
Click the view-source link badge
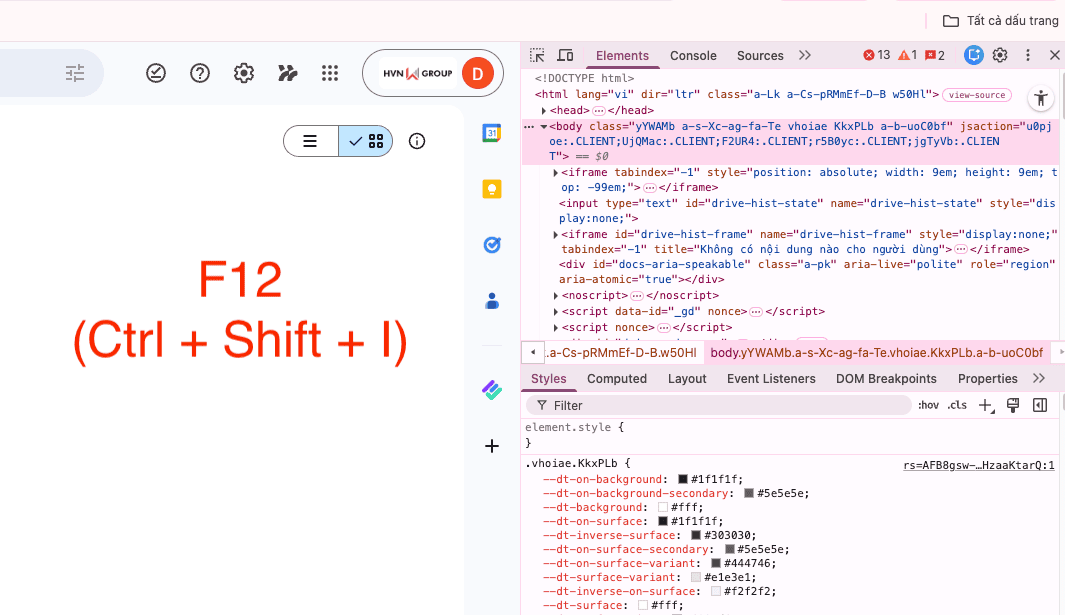click(977, 95)
